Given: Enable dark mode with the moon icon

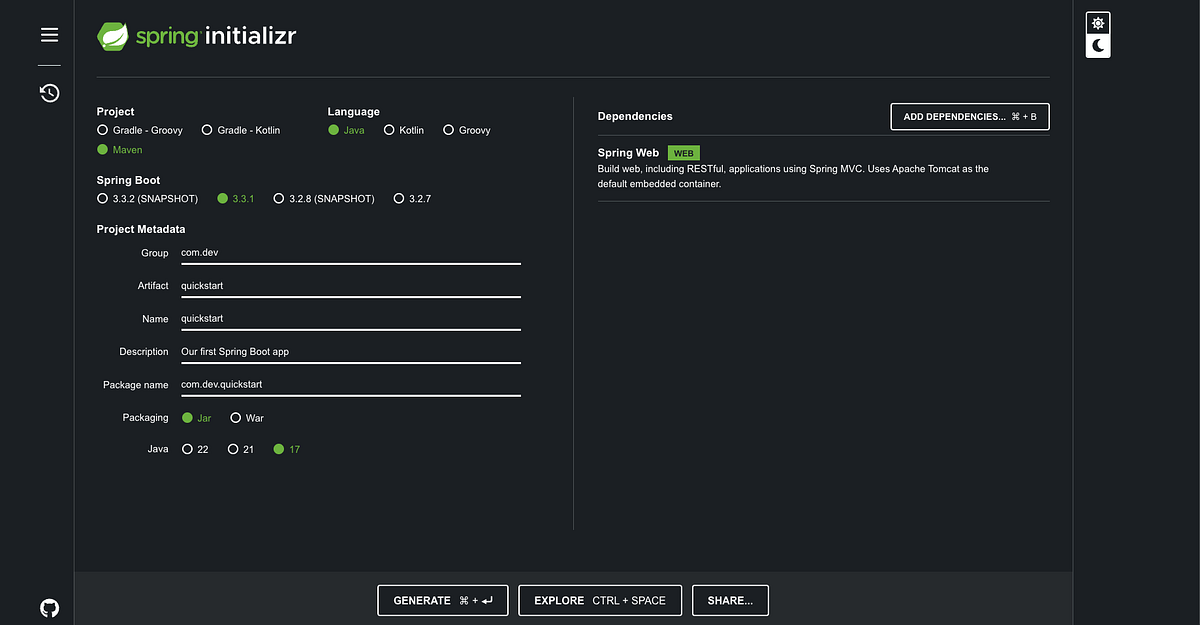Looking at the screenshot, I should tap(1097, 46).
